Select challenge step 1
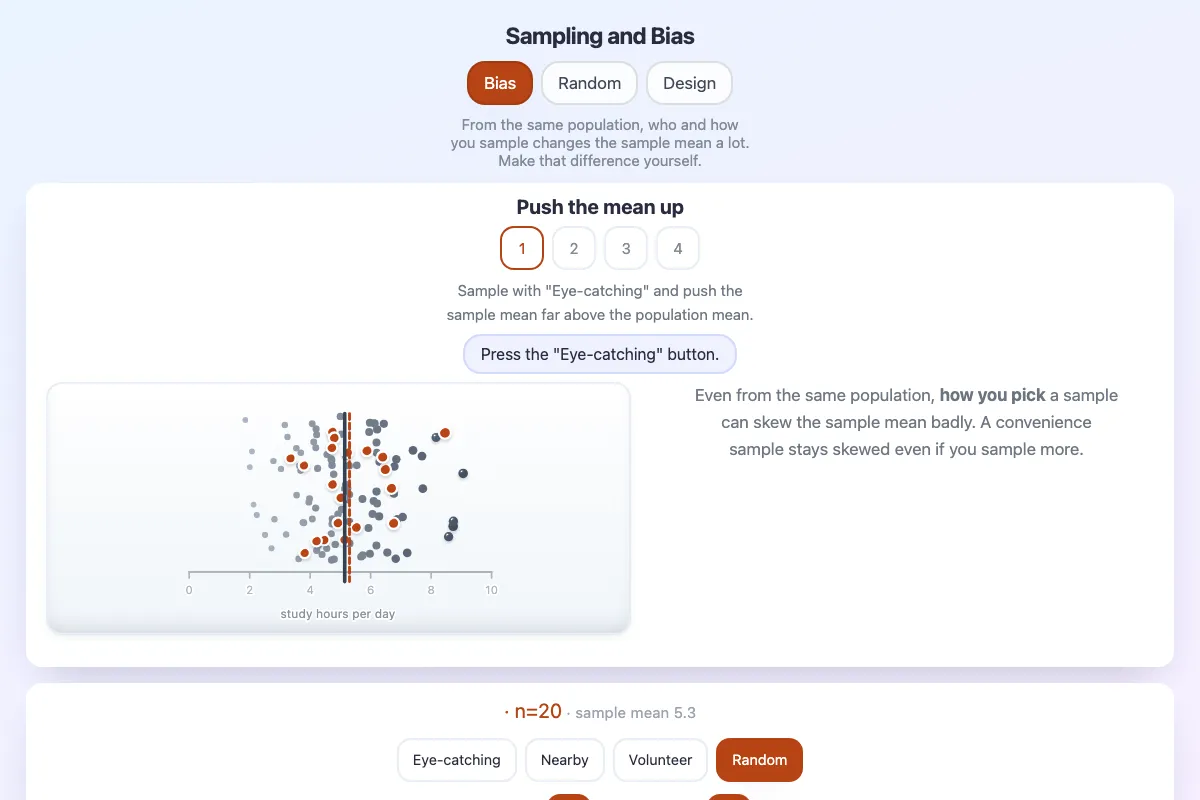This screenshot has width=1200, height=800. 522,248
